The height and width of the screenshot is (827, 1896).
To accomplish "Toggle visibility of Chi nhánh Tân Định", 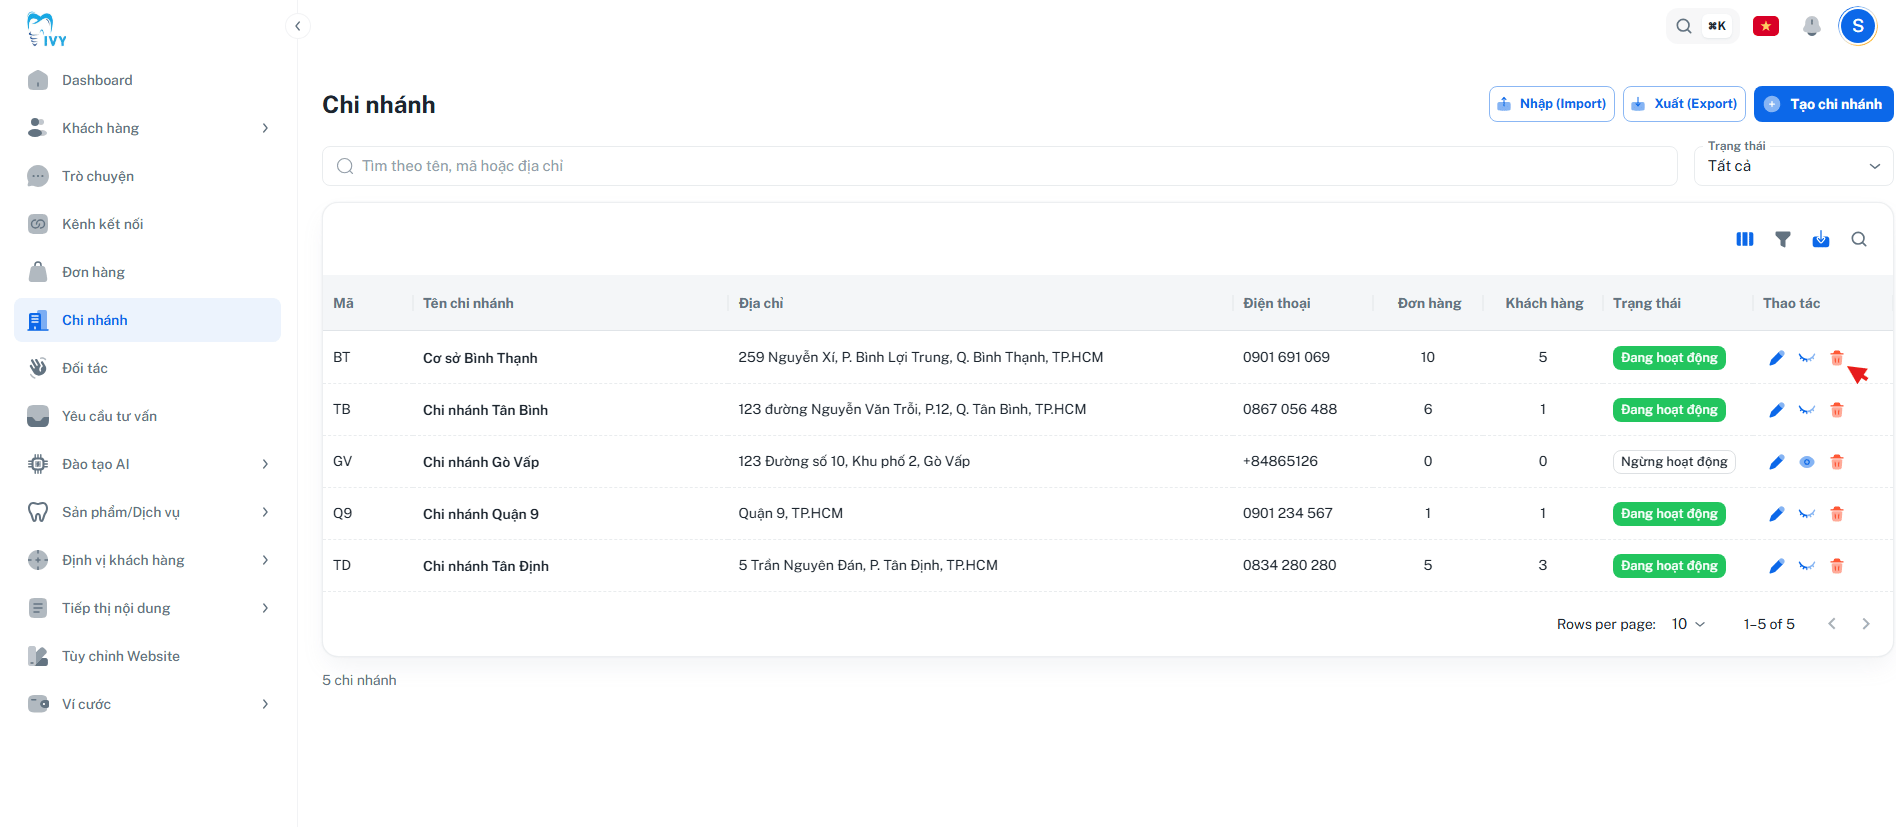I will [x=1807, y=566].
